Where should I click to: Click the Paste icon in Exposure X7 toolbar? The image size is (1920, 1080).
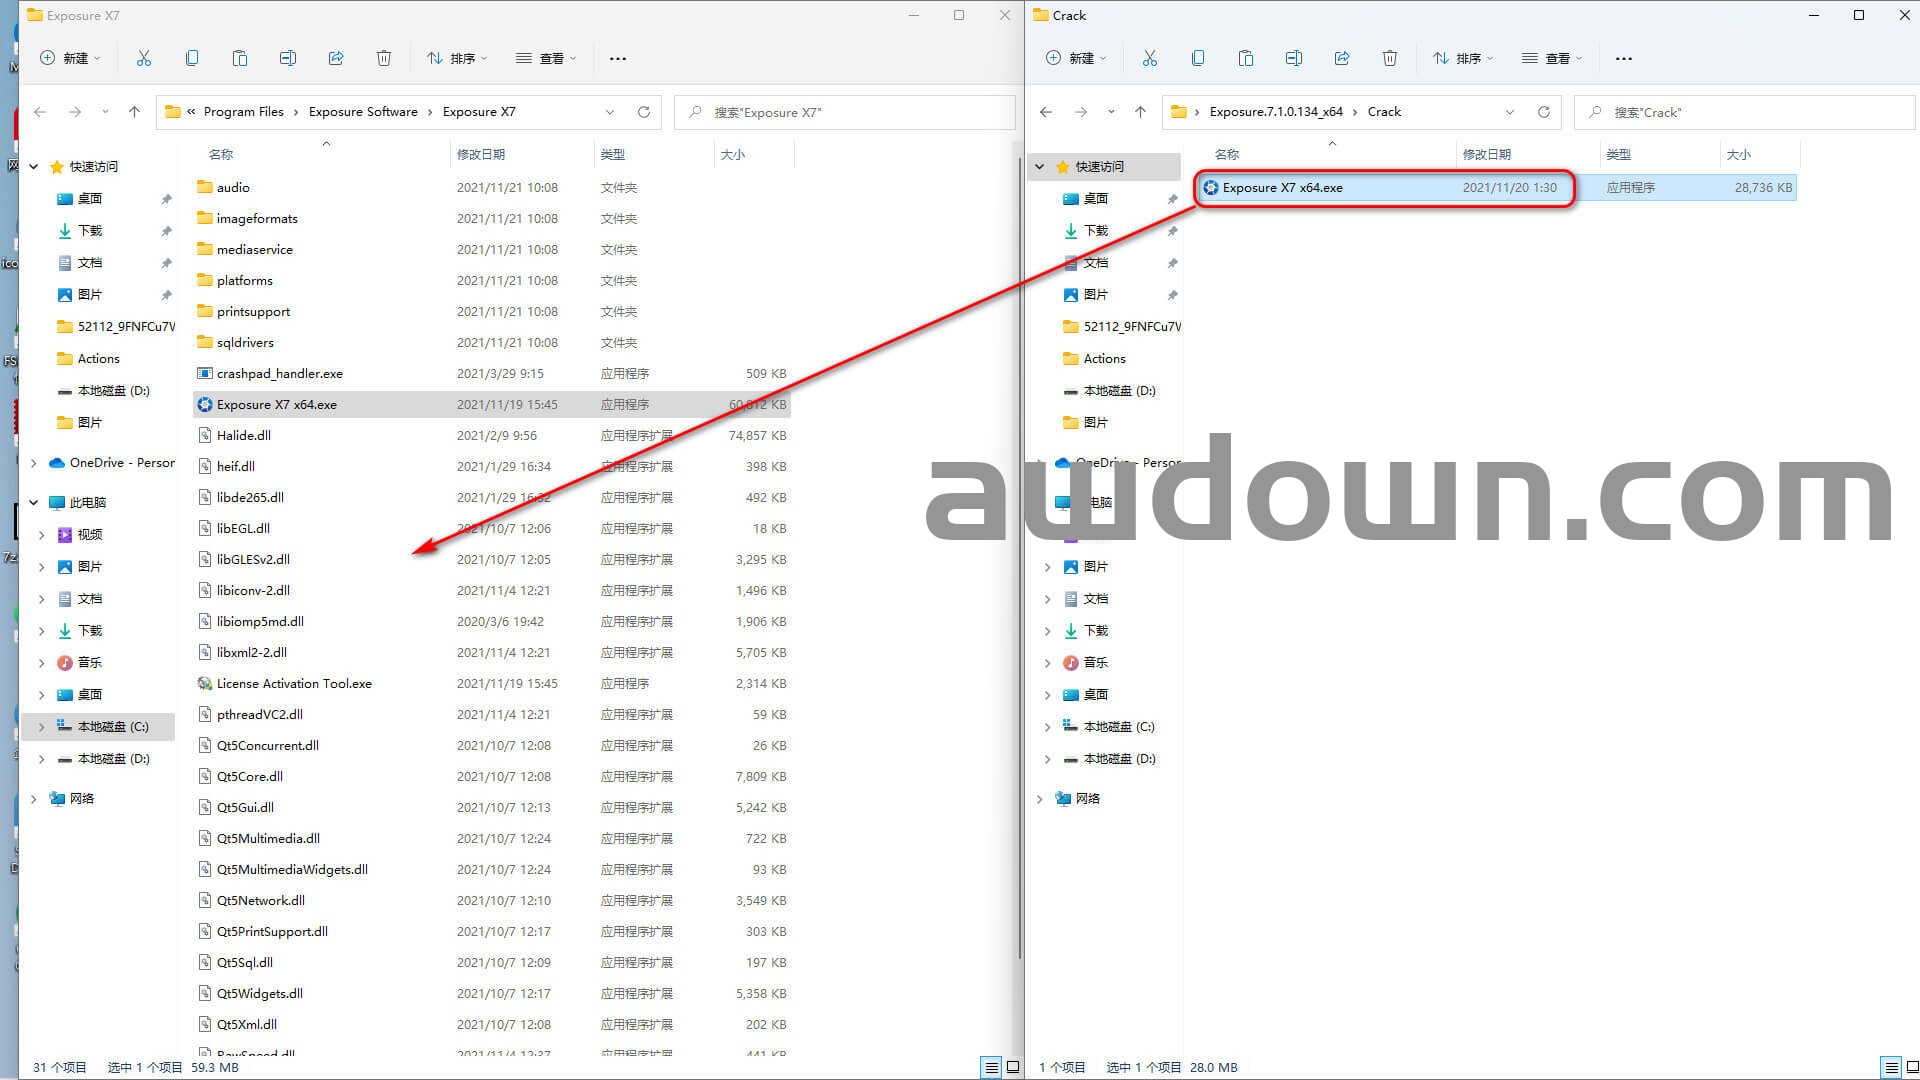pos(240,58)
